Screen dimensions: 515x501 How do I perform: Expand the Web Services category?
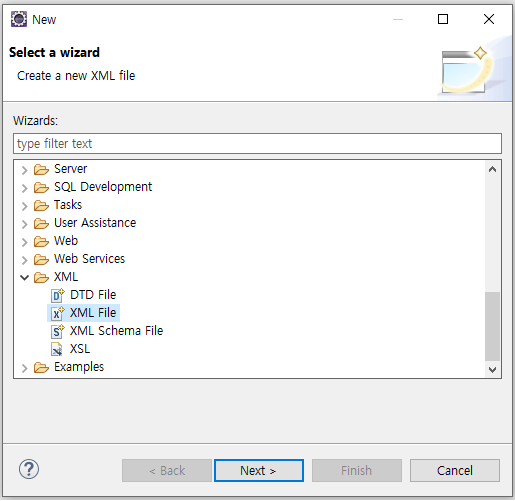(24, 260)
